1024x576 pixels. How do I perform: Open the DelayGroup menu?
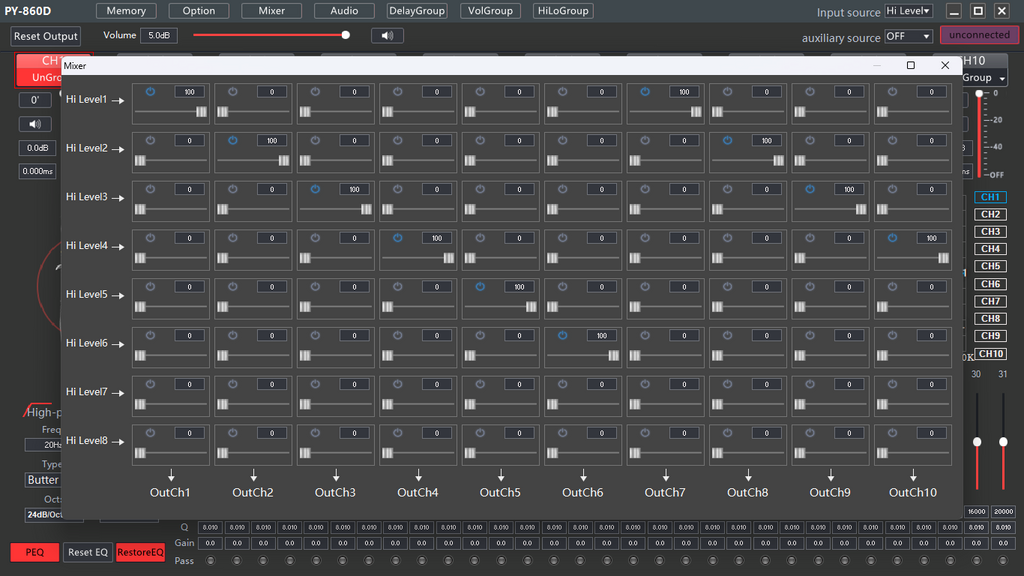point(417,11)
